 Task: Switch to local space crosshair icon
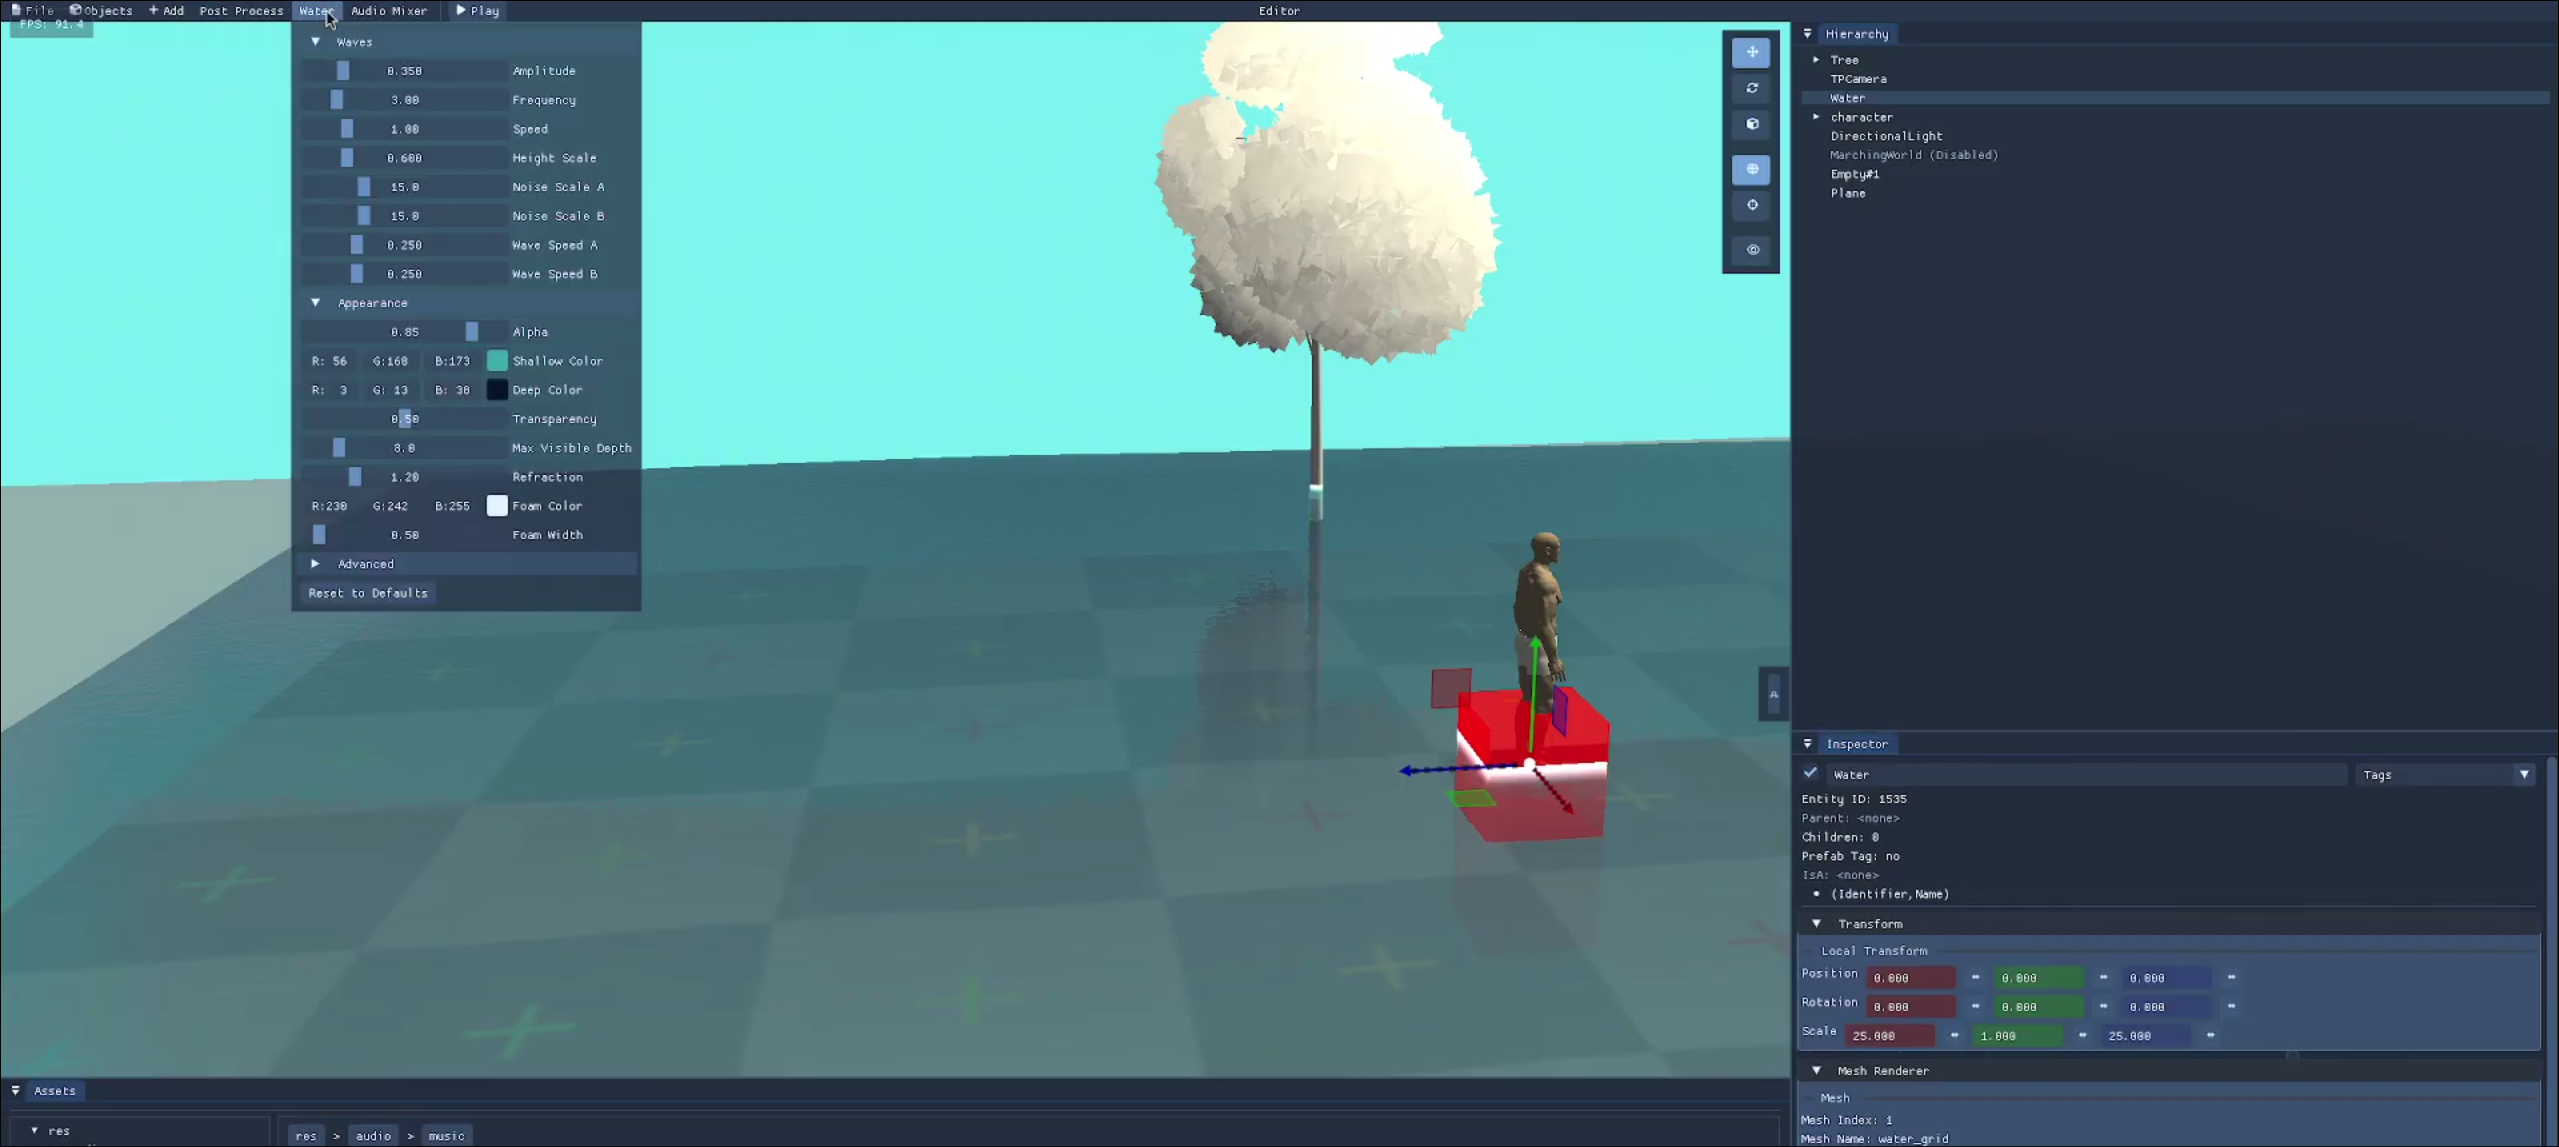pyautogui.click(x=1751, y=205)
